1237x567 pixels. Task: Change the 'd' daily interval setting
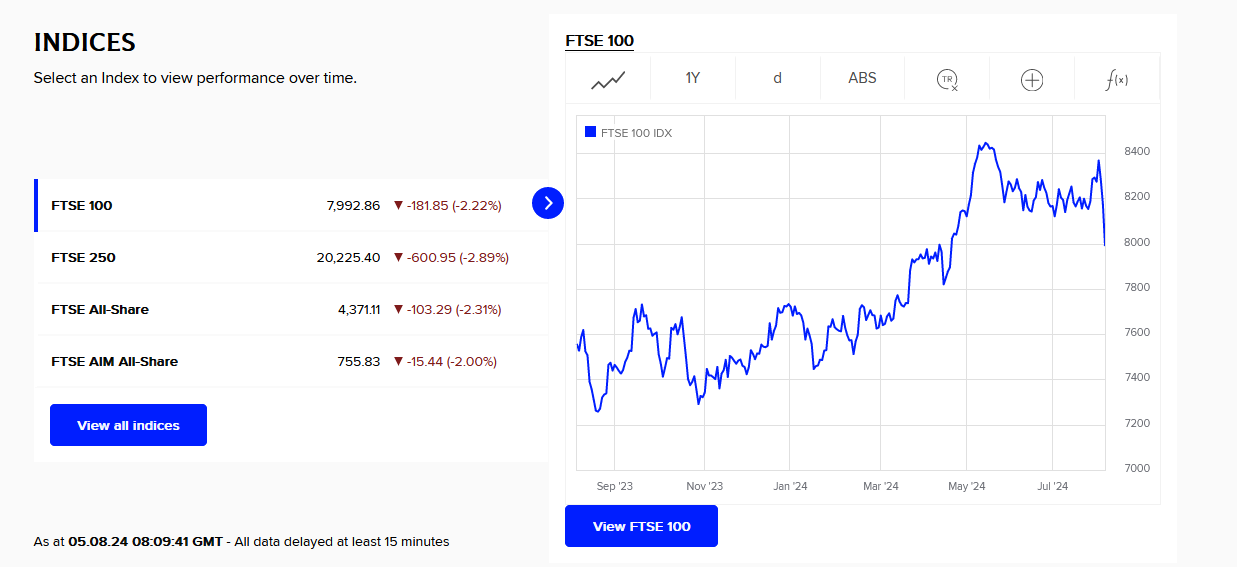point(777,78)
